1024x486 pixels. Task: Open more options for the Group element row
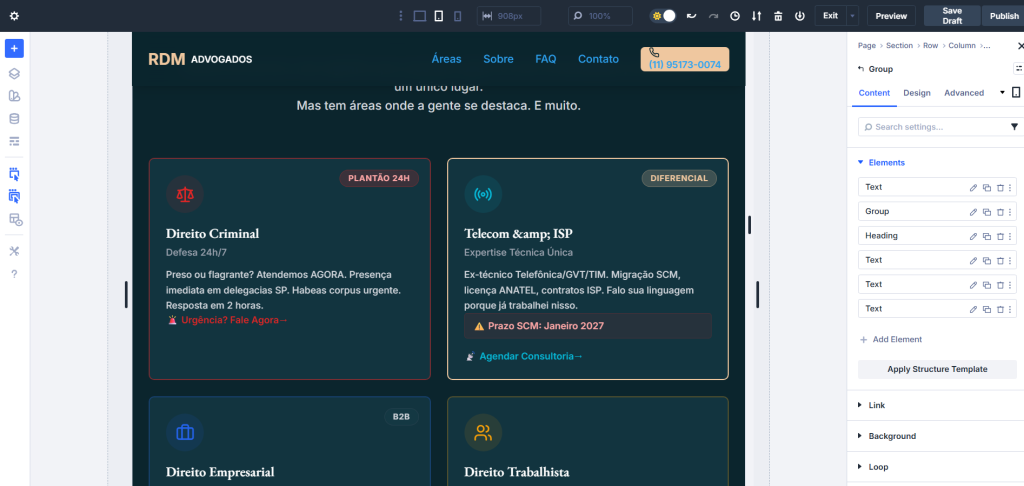click(1010, 212)
